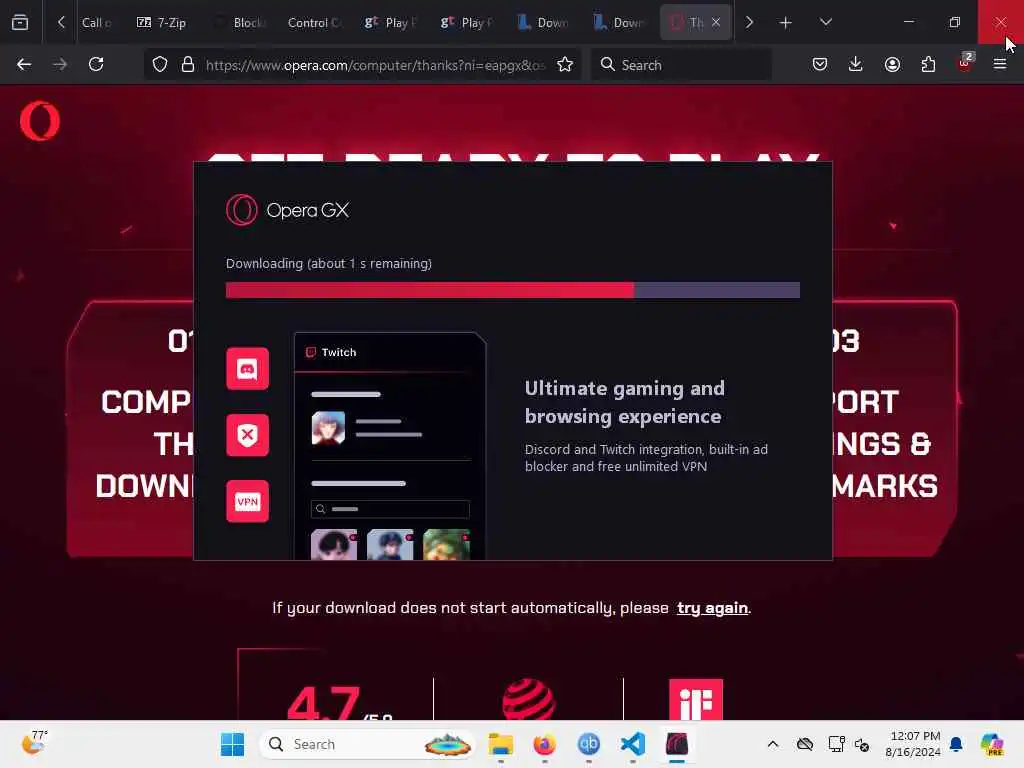Click the network display tray icon
The width and height of the screenshot is (1024, 768).
pos(836,744)
